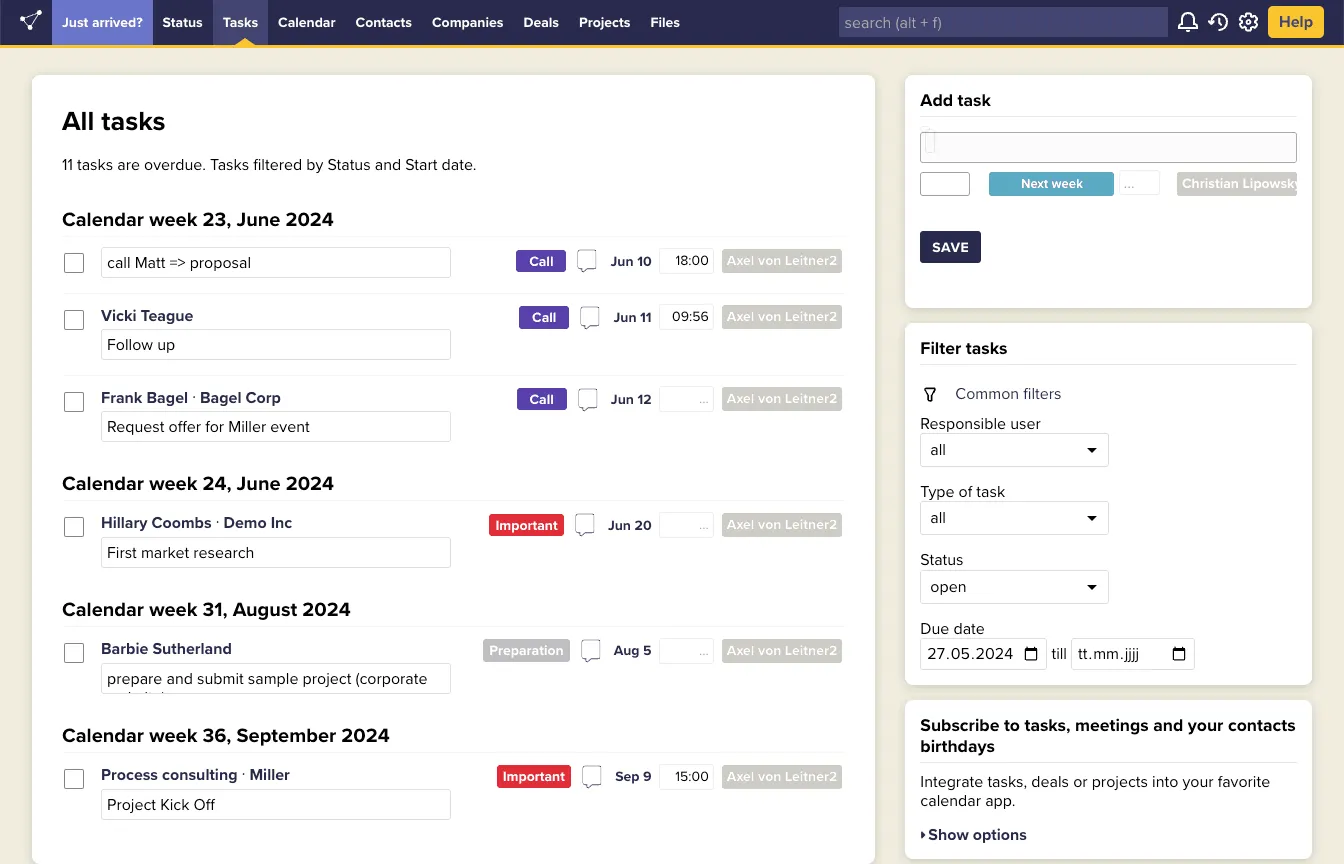Open the Contacts tab

383,22
